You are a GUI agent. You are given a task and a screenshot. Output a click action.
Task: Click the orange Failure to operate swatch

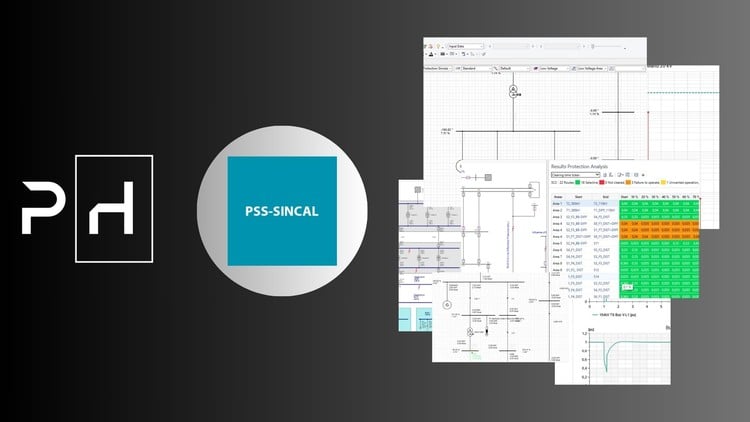tap(628, 182)
